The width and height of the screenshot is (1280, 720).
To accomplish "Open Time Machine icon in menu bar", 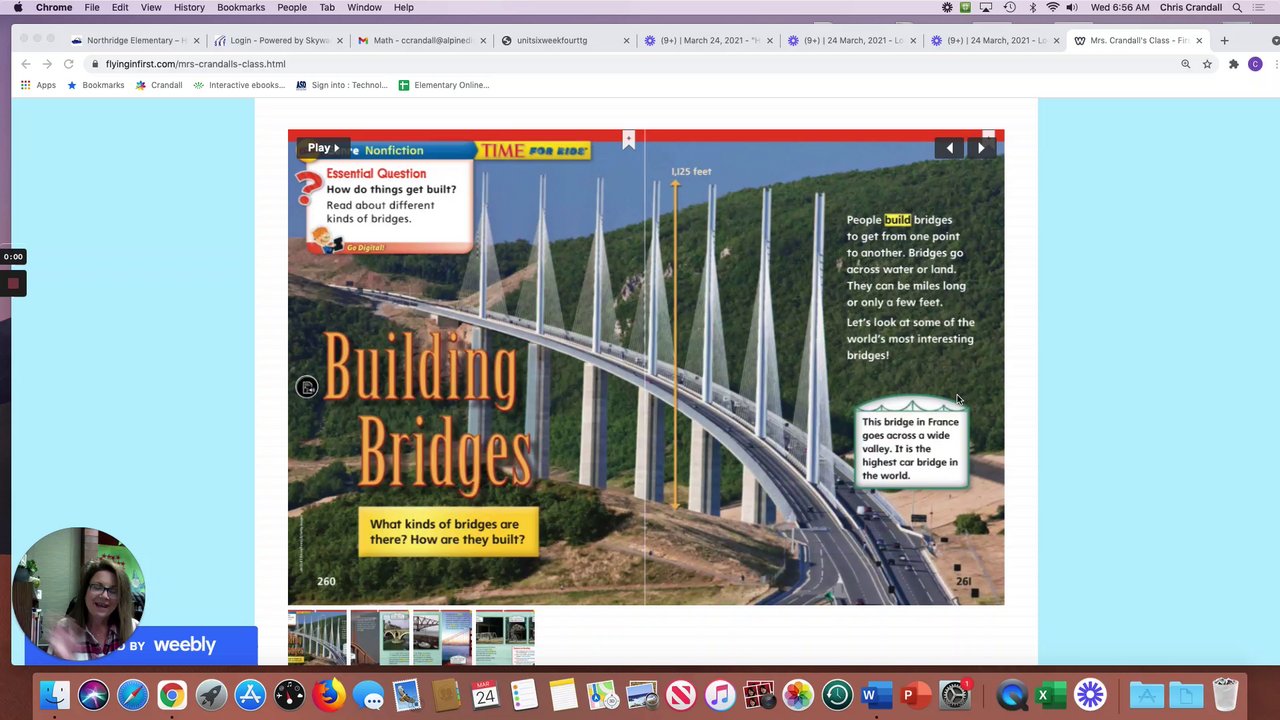I will point(1010,7).
